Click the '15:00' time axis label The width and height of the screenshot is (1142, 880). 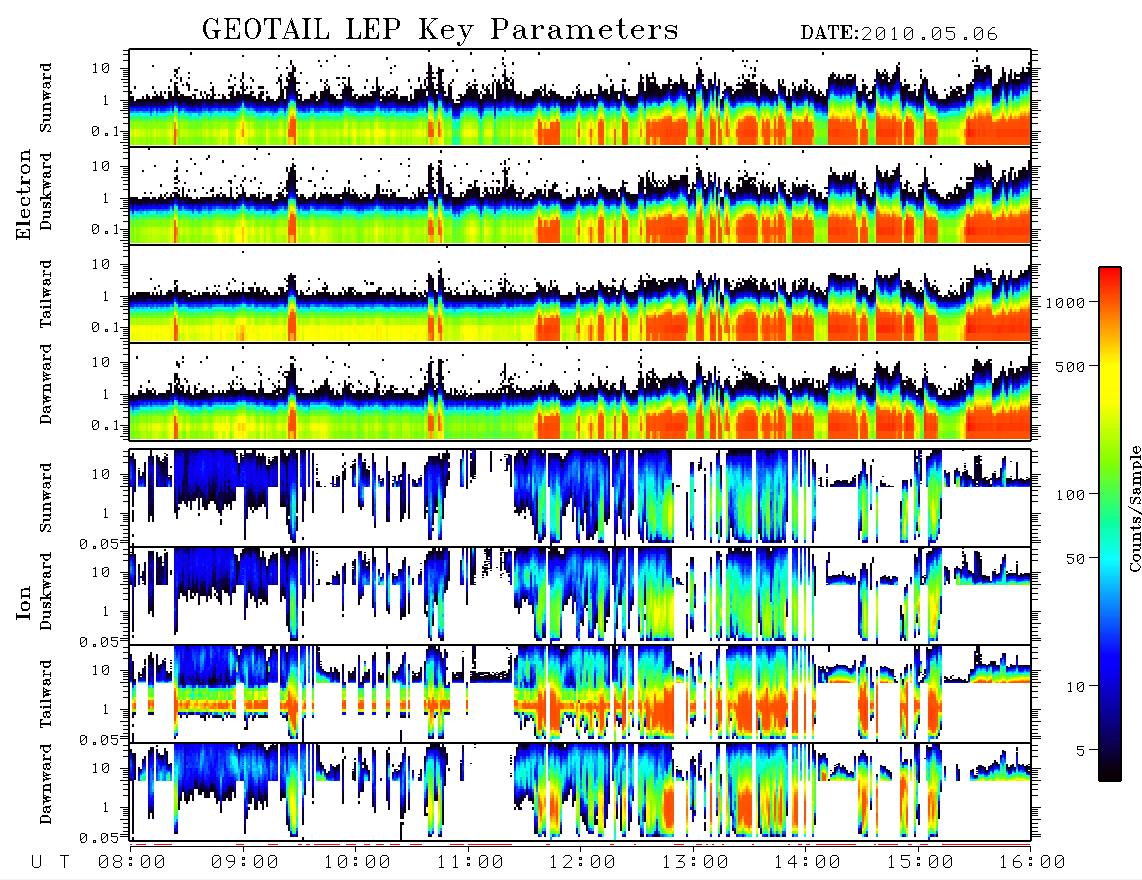[x=920, y=862]
